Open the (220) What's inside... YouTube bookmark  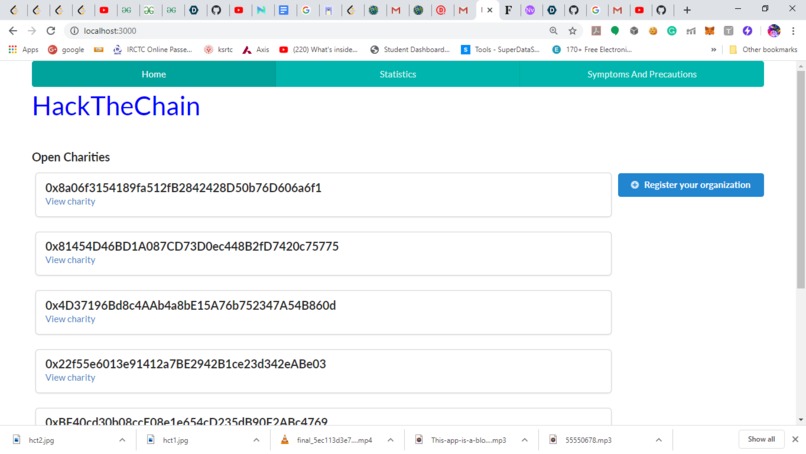tap(318, 49)
